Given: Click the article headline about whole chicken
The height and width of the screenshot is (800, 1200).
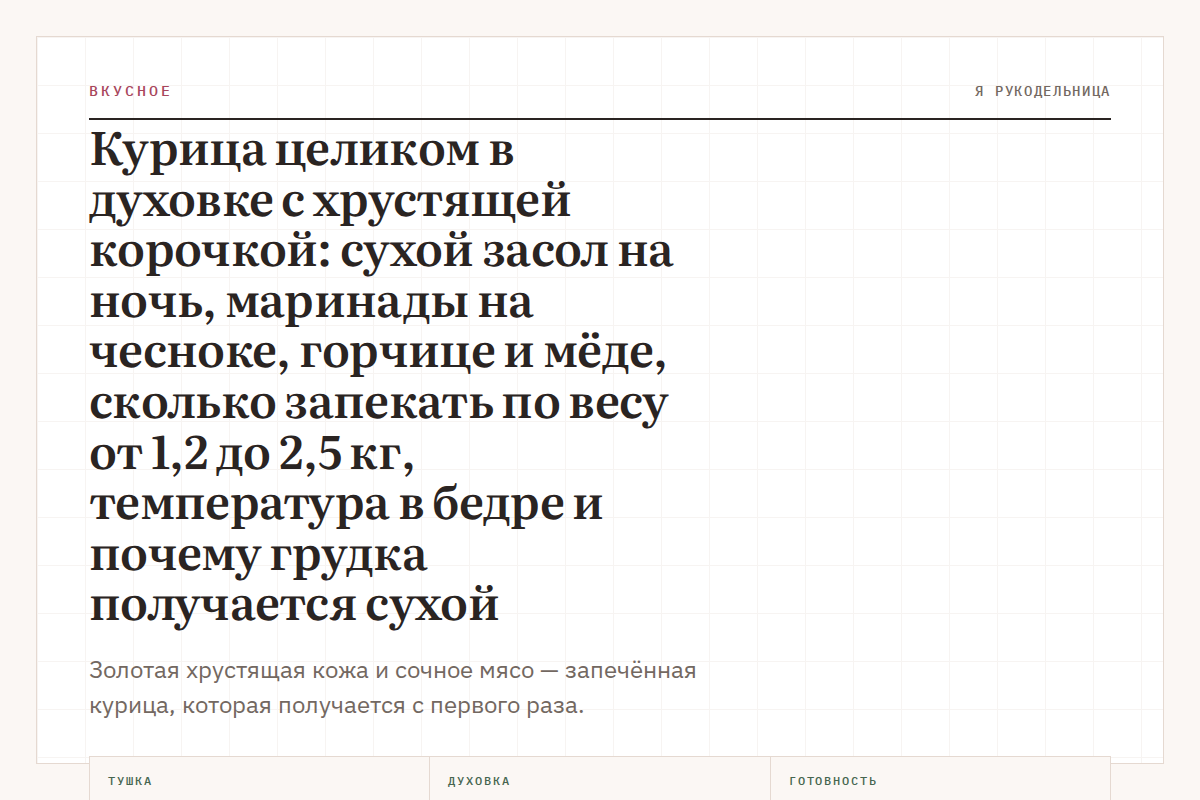Looking at the screenshot, I should [382, 379].
